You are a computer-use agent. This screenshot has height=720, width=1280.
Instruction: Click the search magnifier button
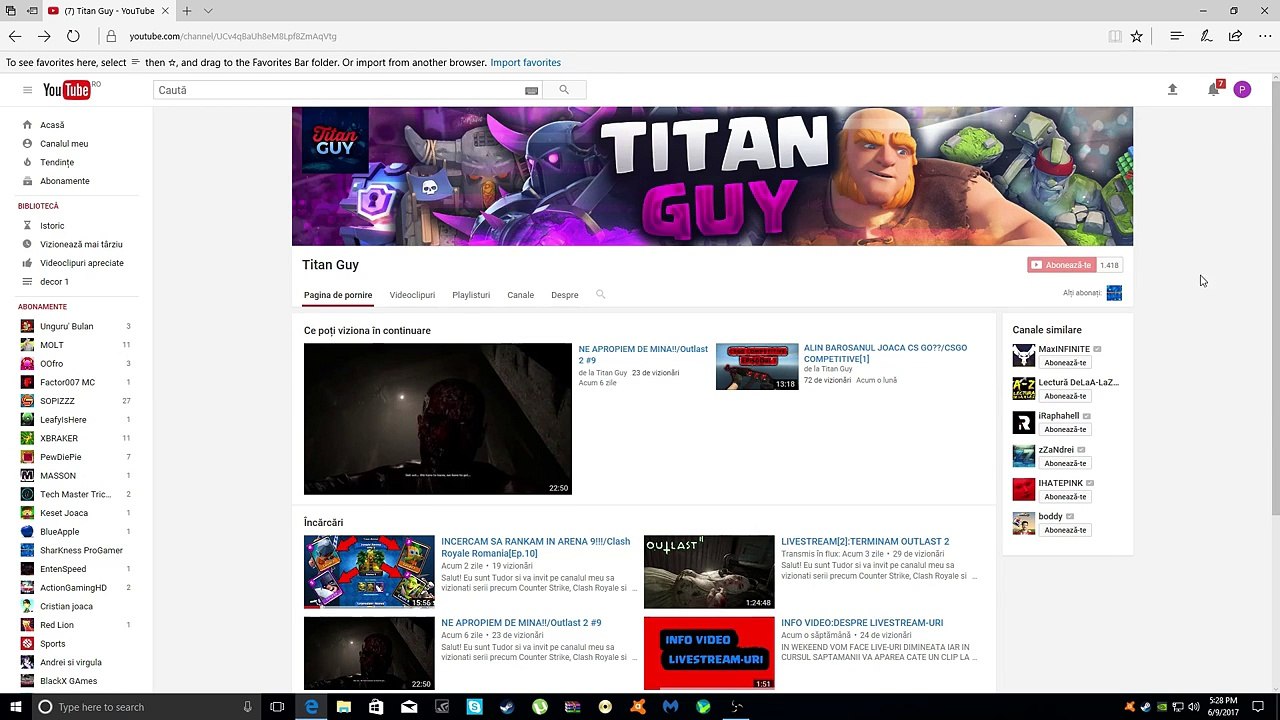pyautogui.click(x=564, y=90)
